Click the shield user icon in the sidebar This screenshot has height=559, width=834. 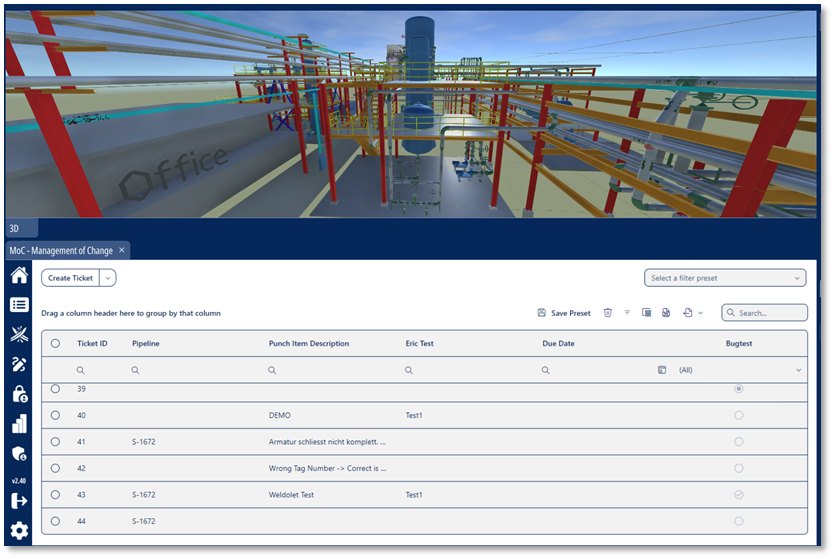(19, 454)
